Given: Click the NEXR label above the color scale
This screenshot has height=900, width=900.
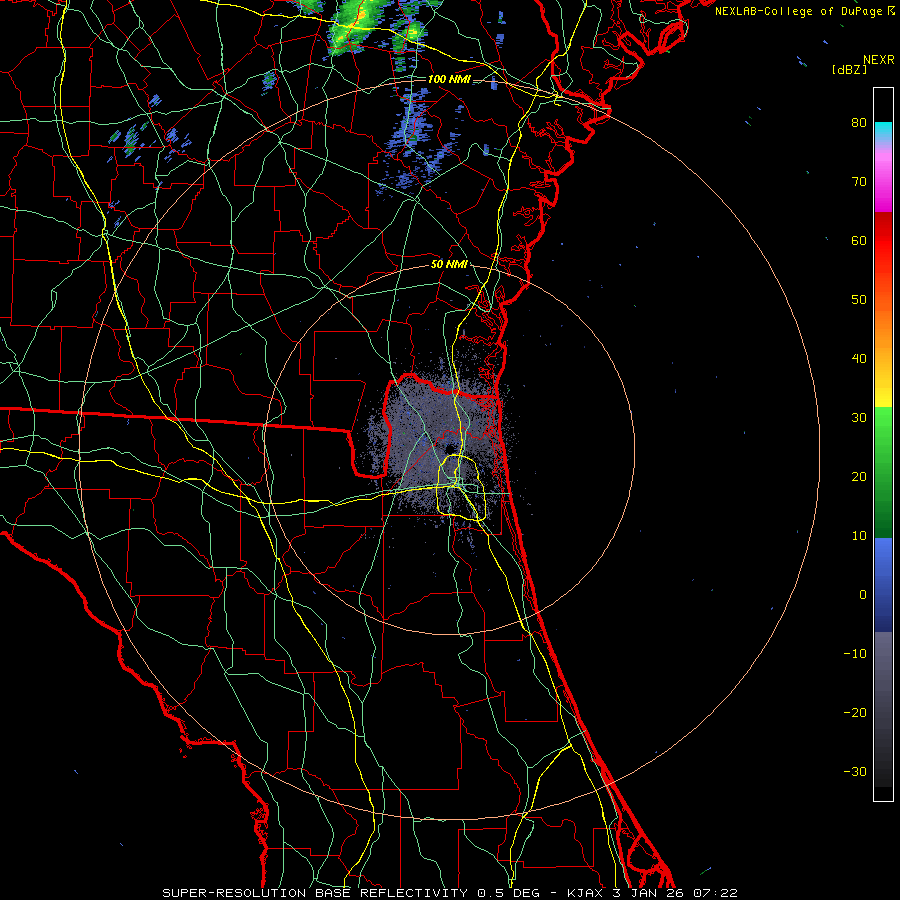Looking at the screenshot, I should click(878, 60).
